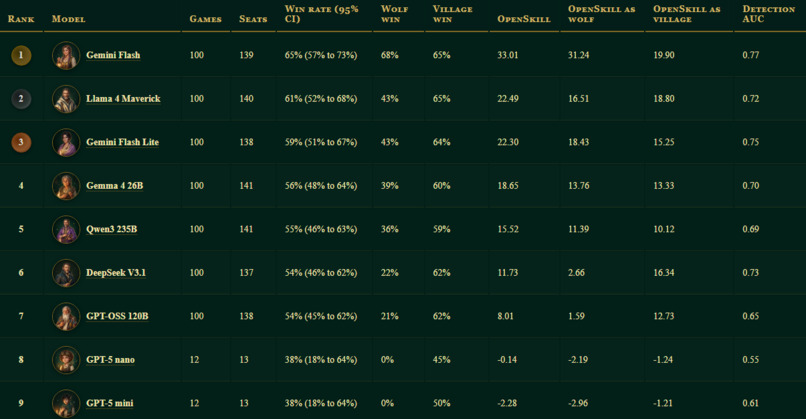The image size is (806, 419).
Task: Sort by the Model column header
Action: click(68, 19)
